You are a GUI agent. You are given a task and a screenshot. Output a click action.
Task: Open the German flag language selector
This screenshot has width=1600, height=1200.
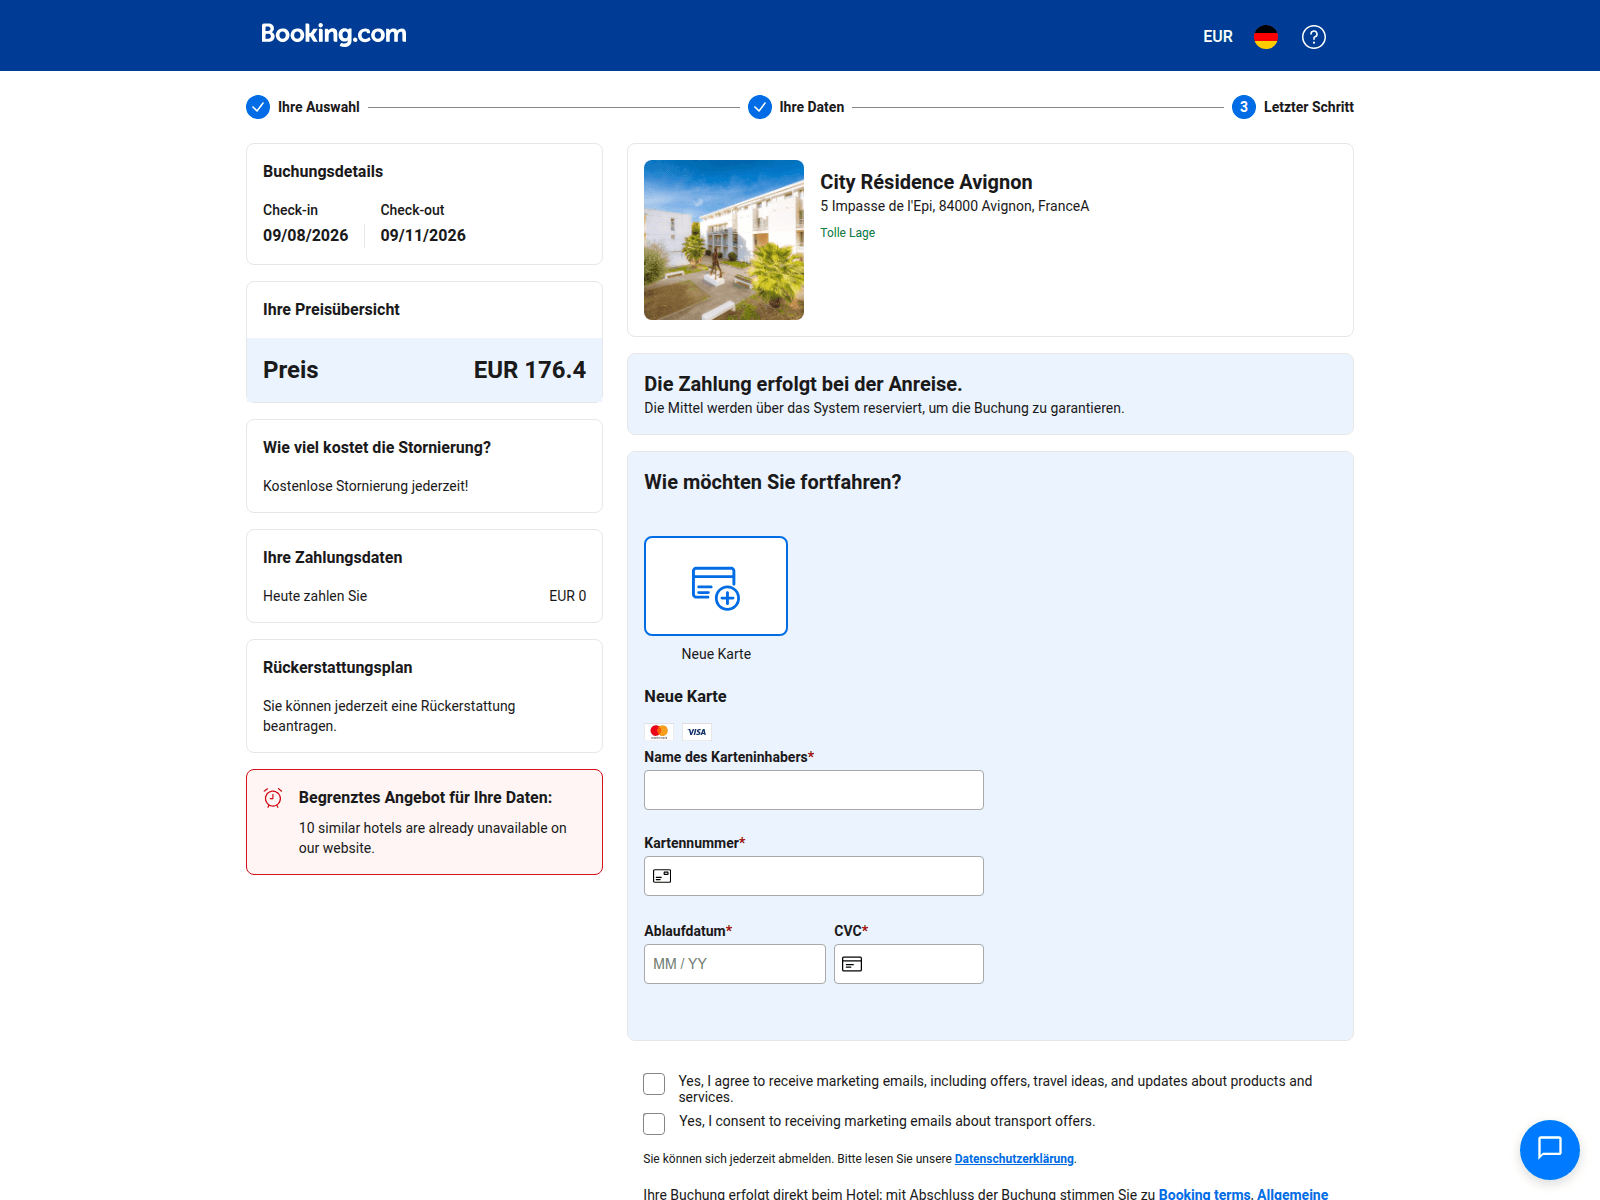tap(1266, 37)
